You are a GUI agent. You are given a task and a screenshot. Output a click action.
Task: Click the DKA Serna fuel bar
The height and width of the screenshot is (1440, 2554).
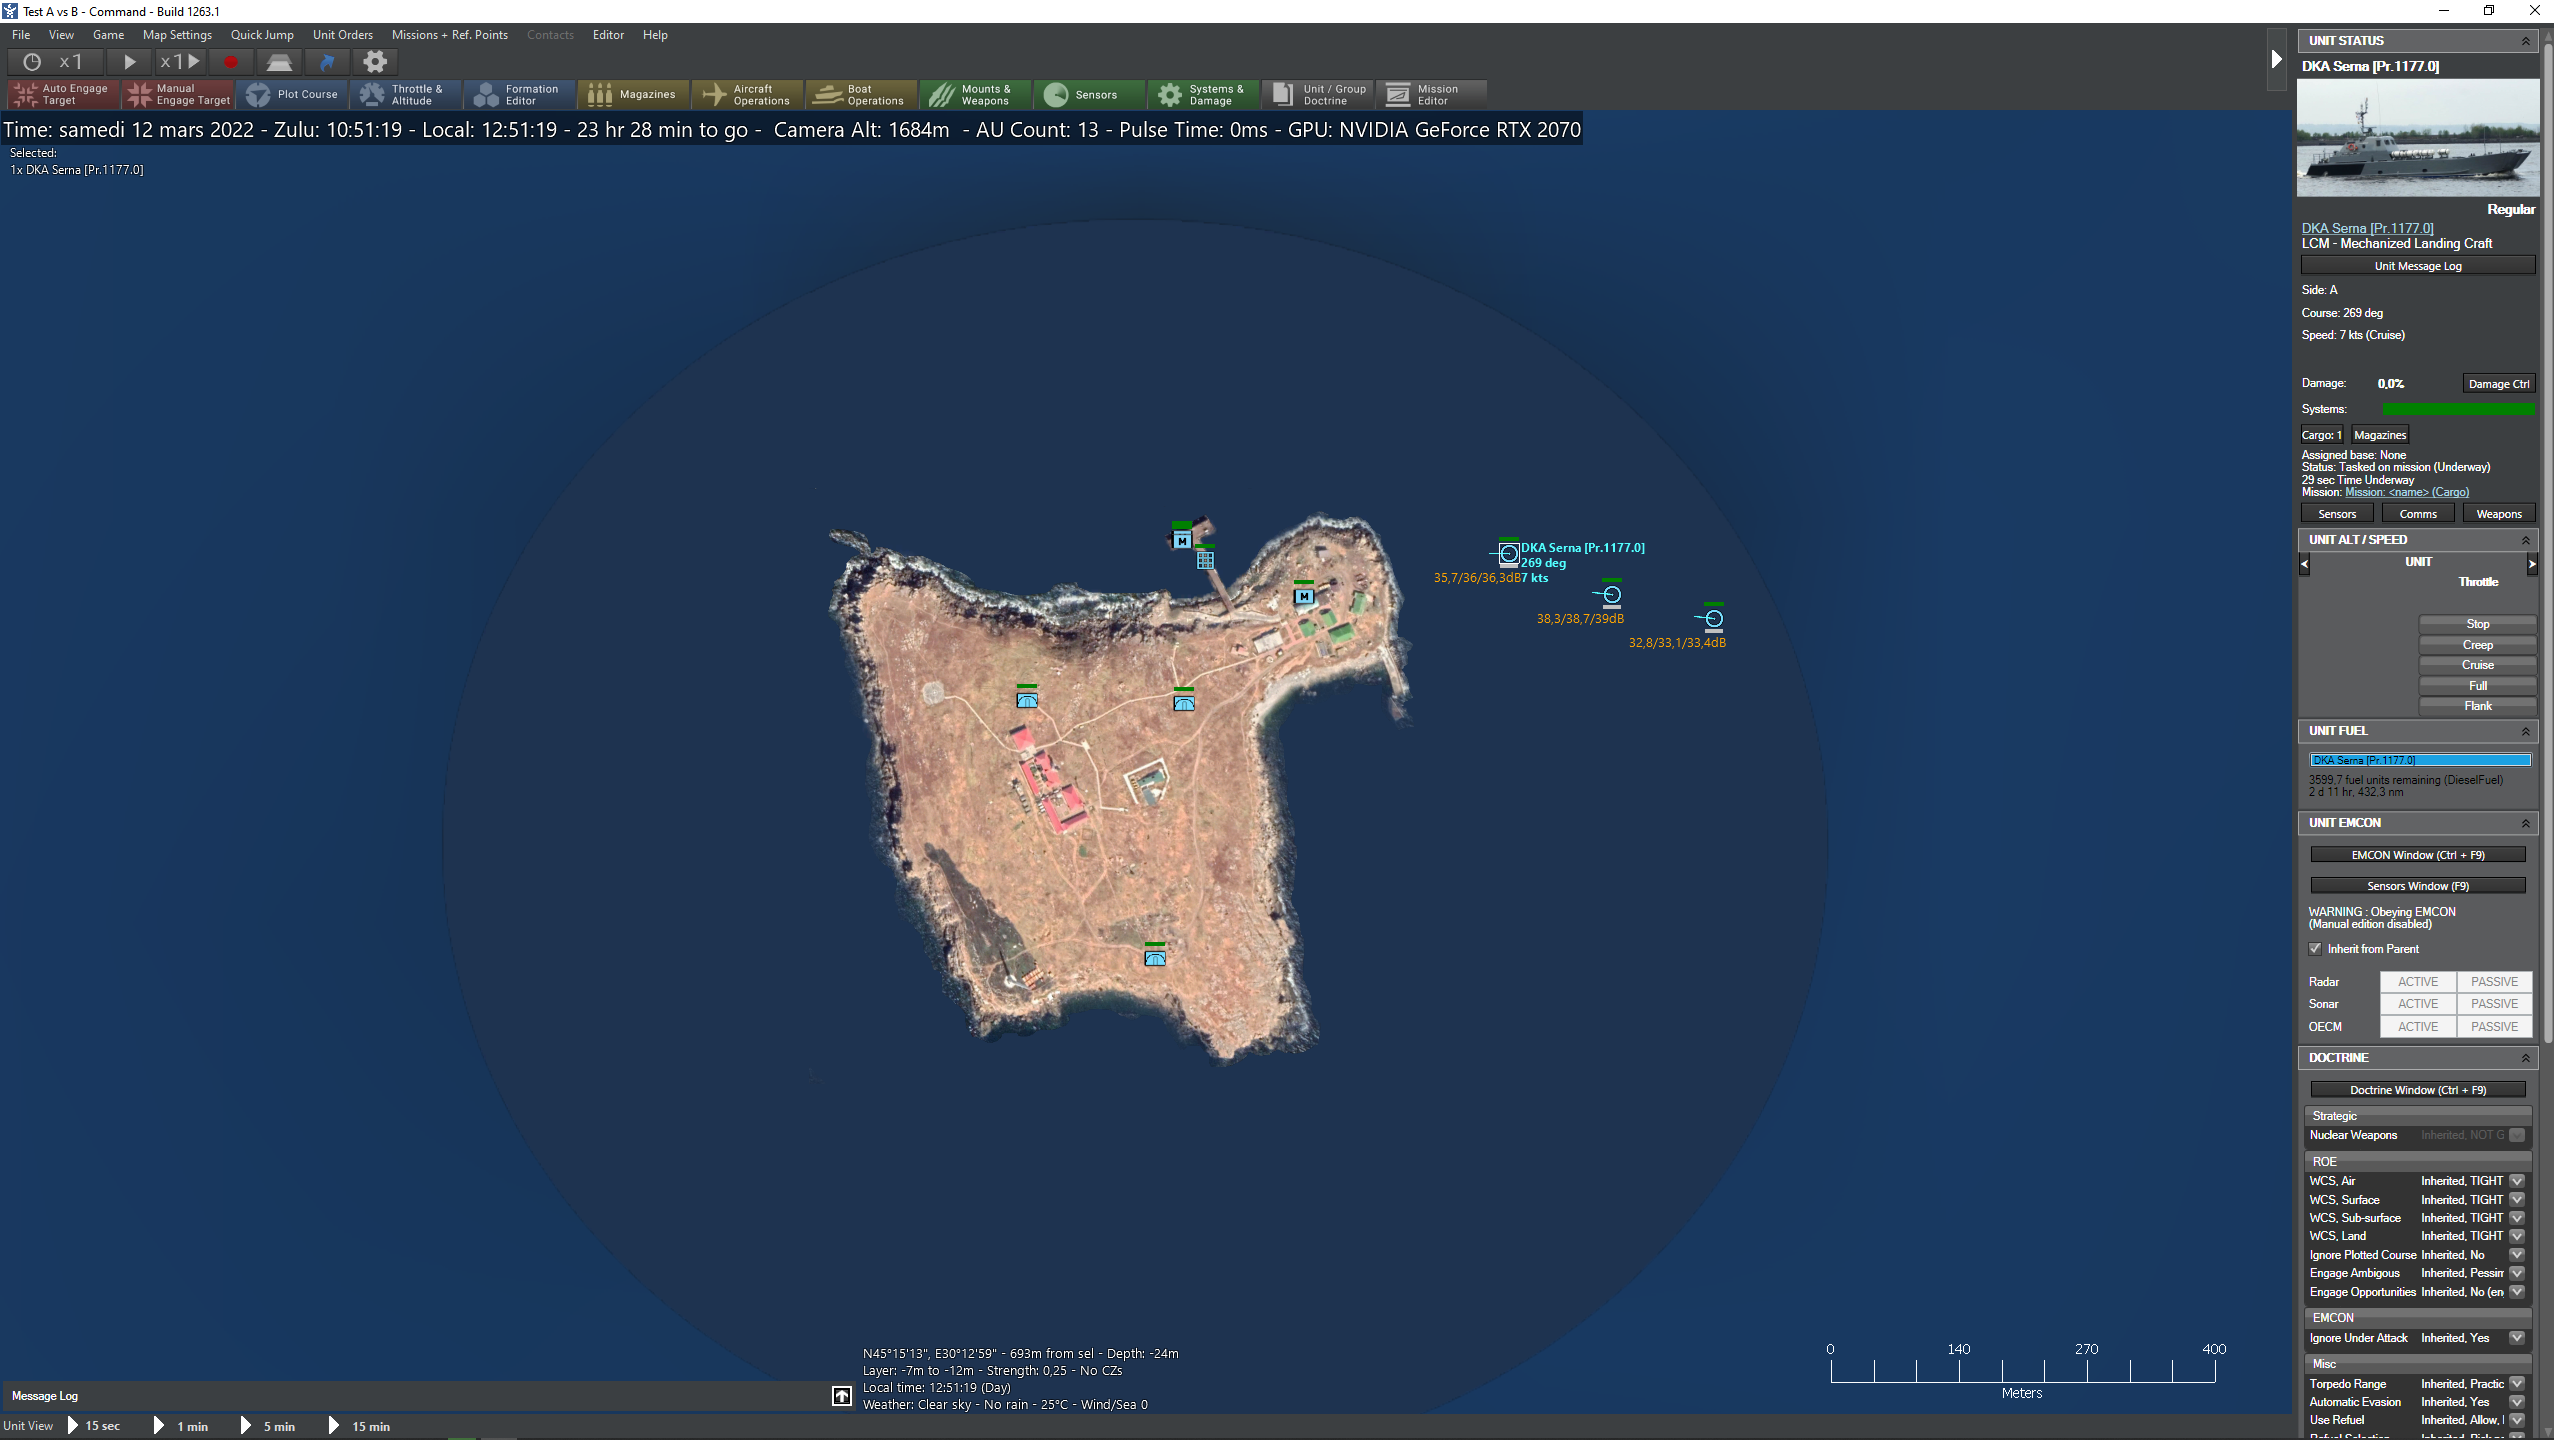(x=2419, y=761)
